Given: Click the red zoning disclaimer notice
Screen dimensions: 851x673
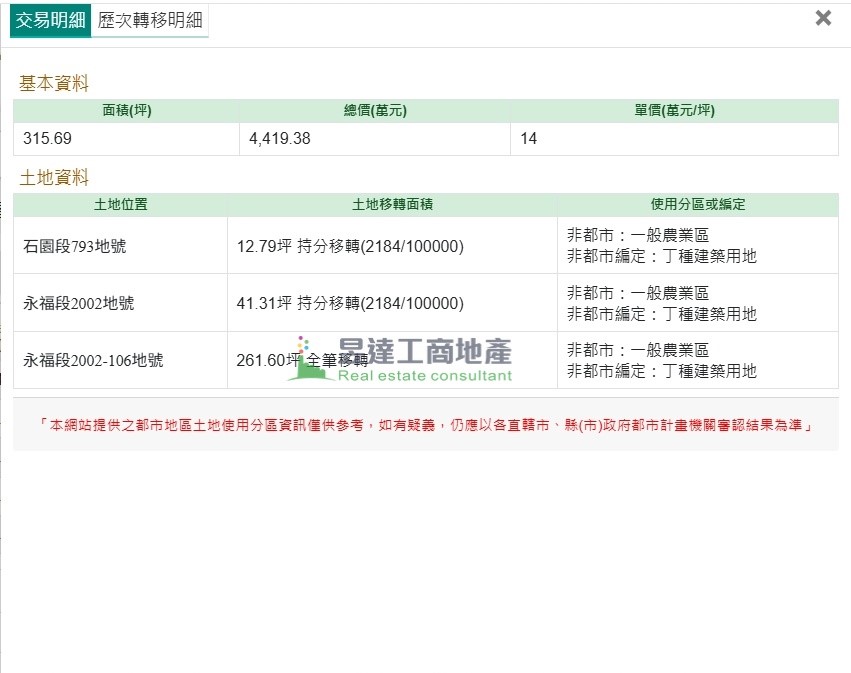Looking at the screenshot, I should click(x=425, y=425).
